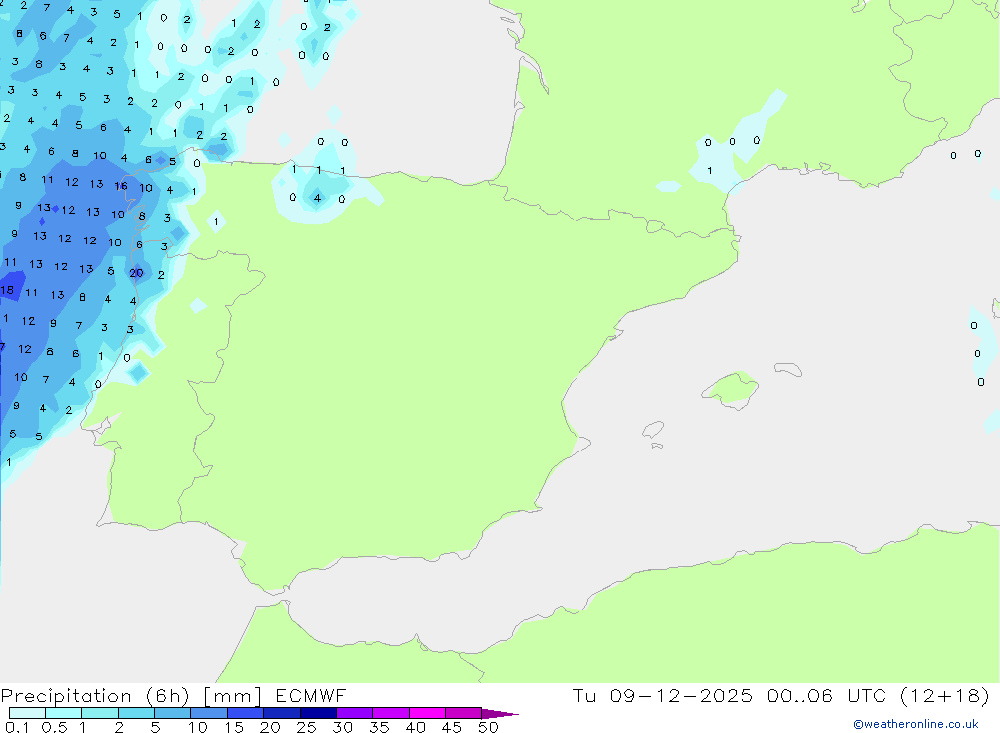The height and width of the screenshot is (733, 1000).
Task: Click the weatheronline.co.uk copyright link
Action: point(916,724)
